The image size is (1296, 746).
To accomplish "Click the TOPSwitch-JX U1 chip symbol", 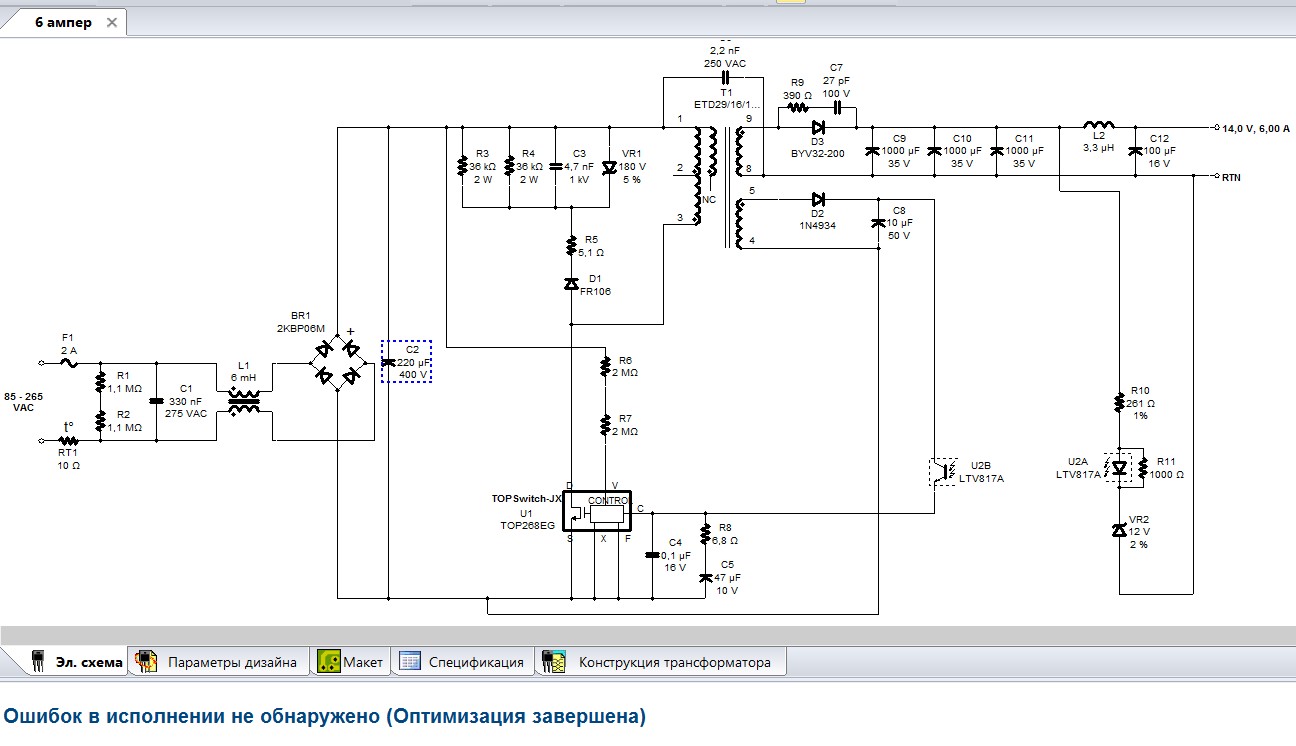I will pos(598,512).
